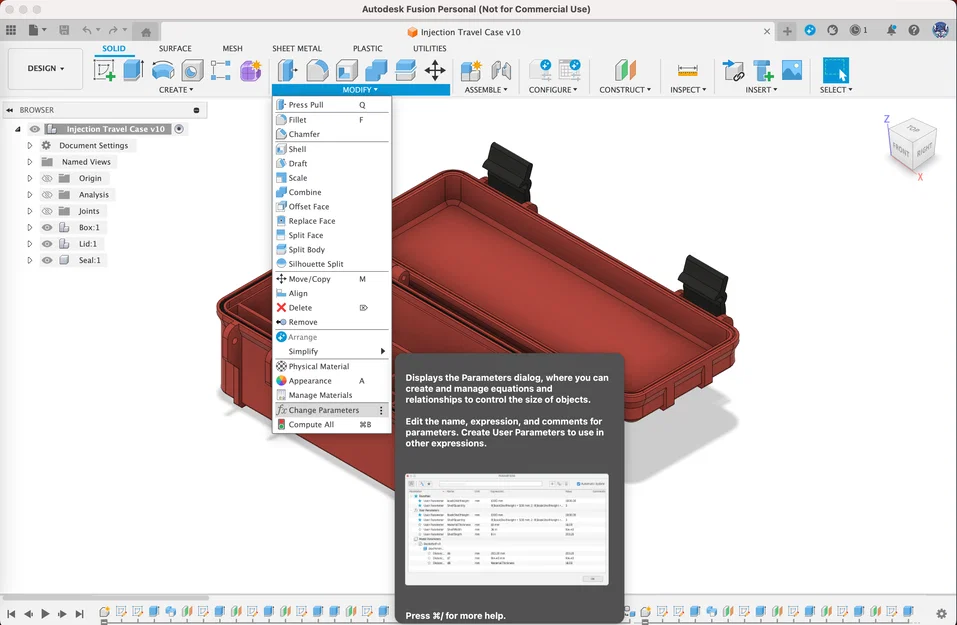Click the Press Pull toolbar icon

[x=287, y=70]
